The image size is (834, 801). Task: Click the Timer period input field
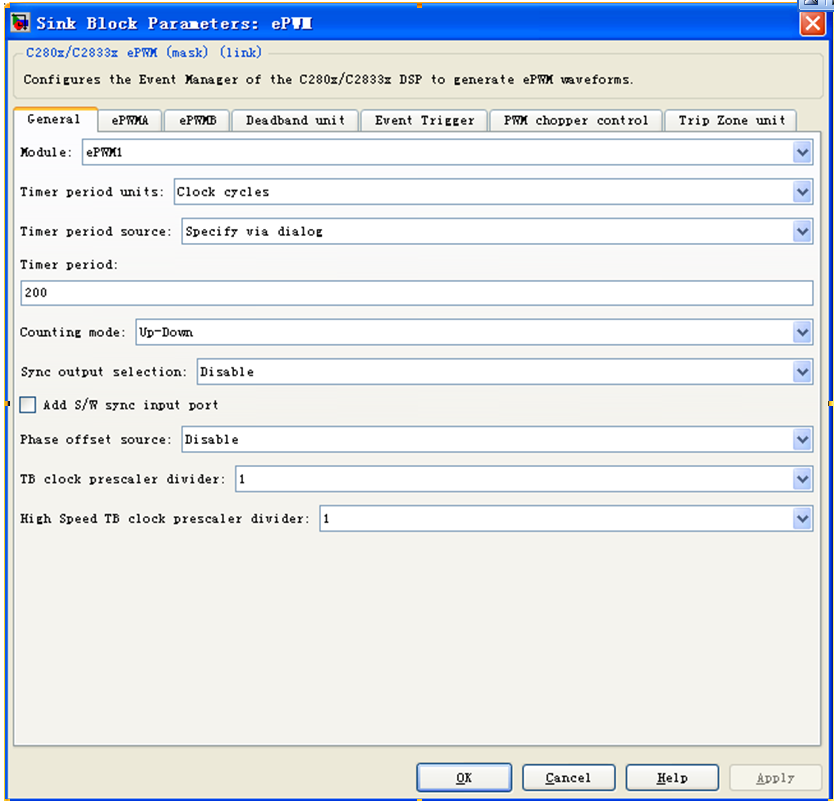click(416, 293)
